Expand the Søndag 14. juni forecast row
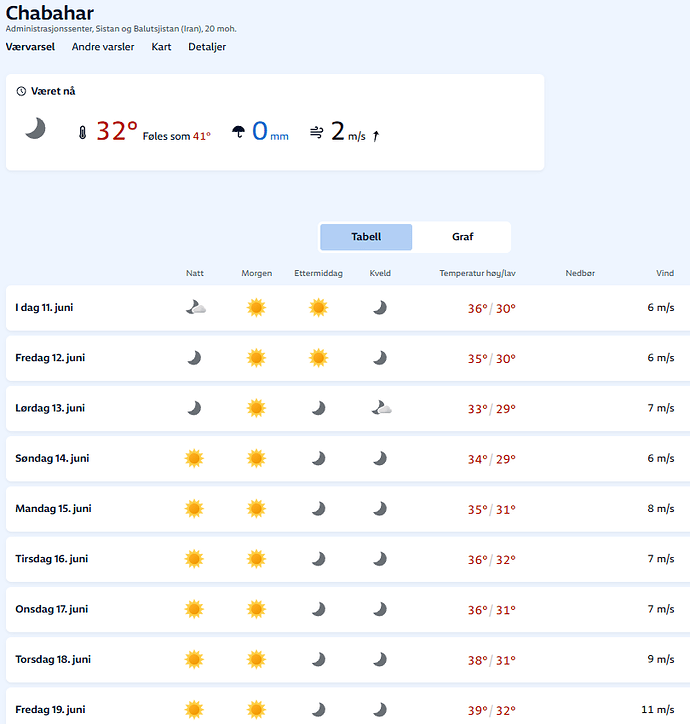This screenshot has height=724, width=690. pos(348,459)
